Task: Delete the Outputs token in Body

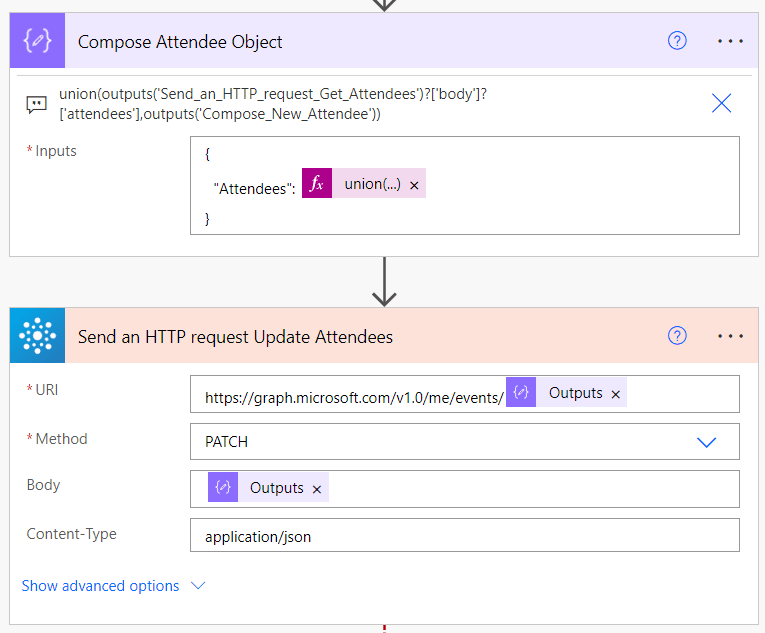Action: (317, 489)
